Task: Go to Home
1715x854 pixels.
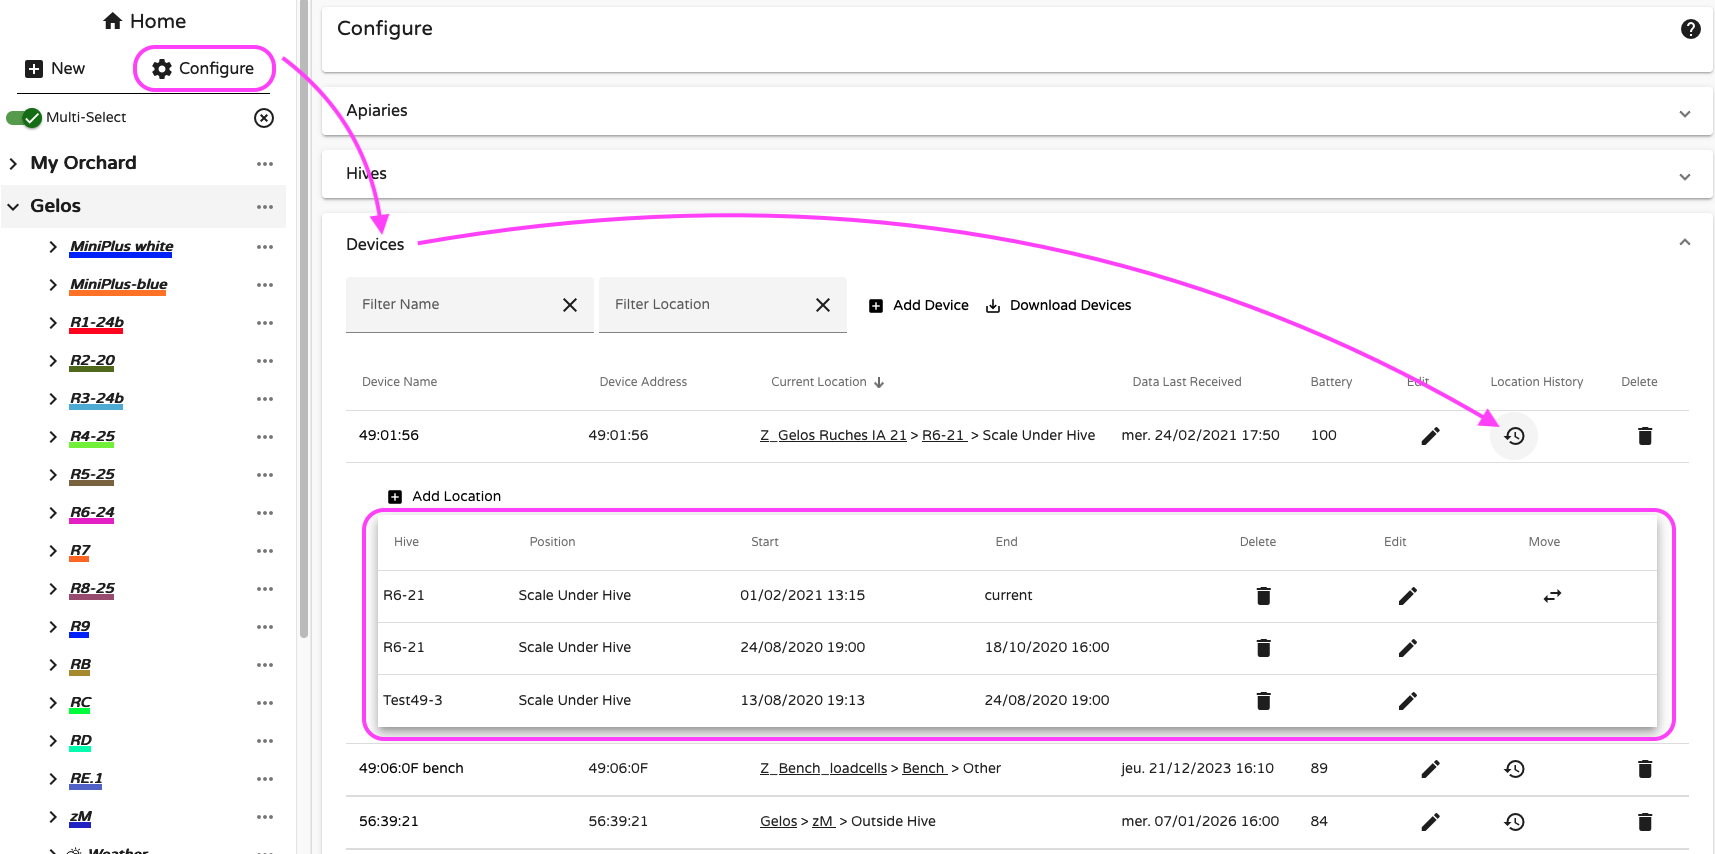Action: [145, 21]
